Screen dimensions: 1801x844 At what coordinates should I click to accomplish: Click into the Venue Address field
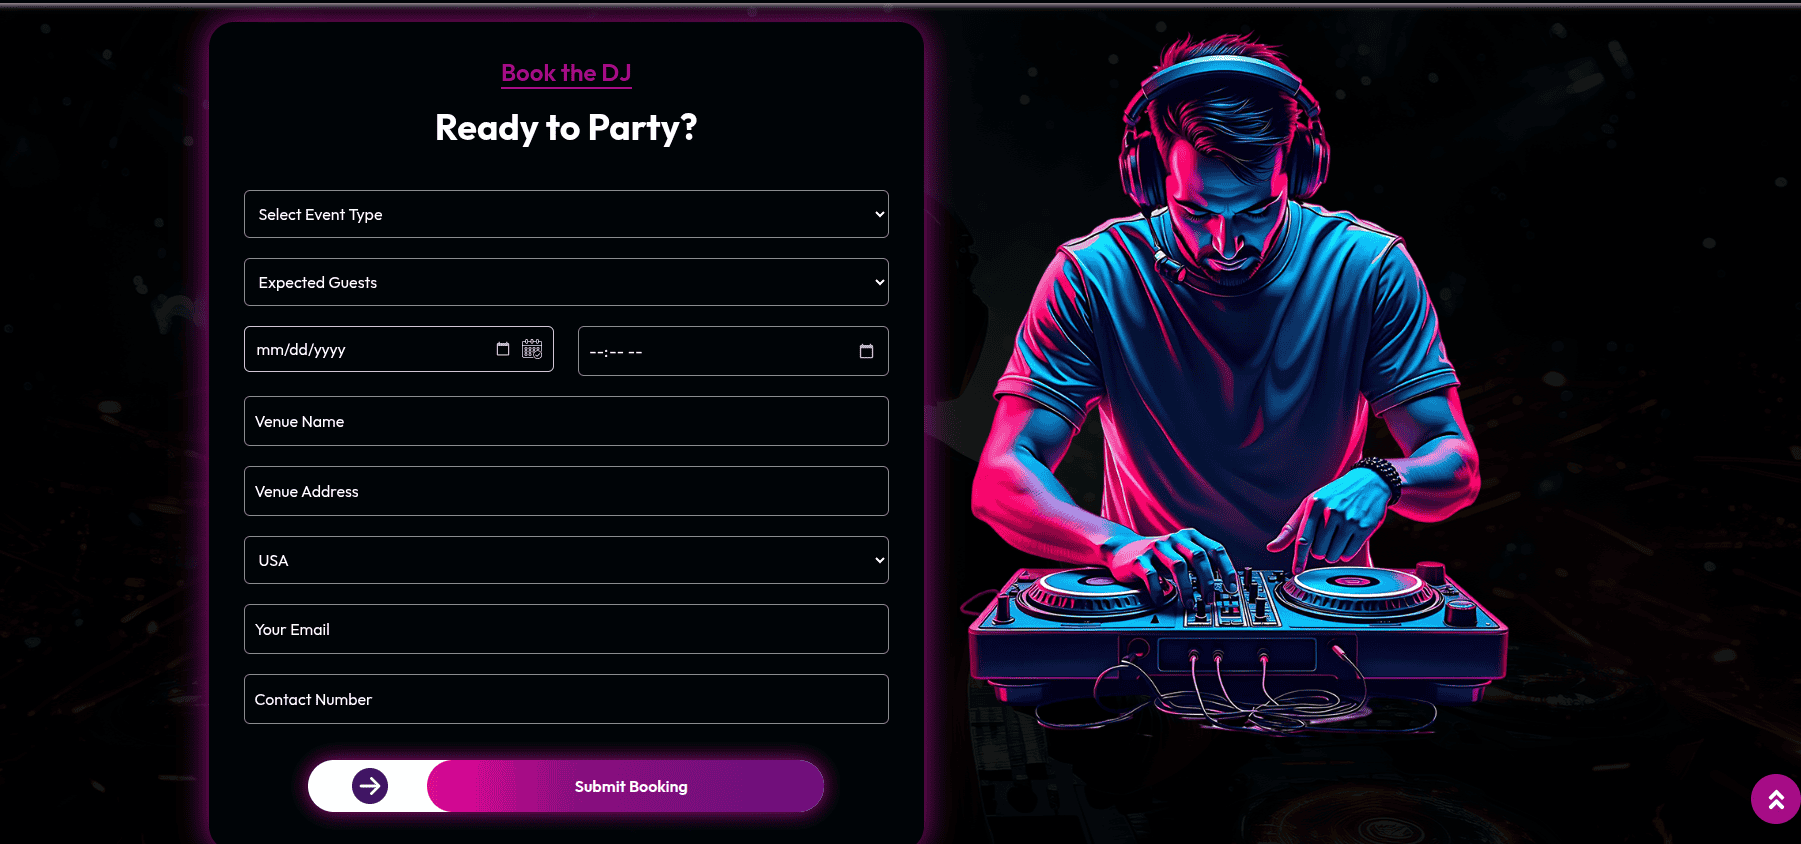(566, 491)
